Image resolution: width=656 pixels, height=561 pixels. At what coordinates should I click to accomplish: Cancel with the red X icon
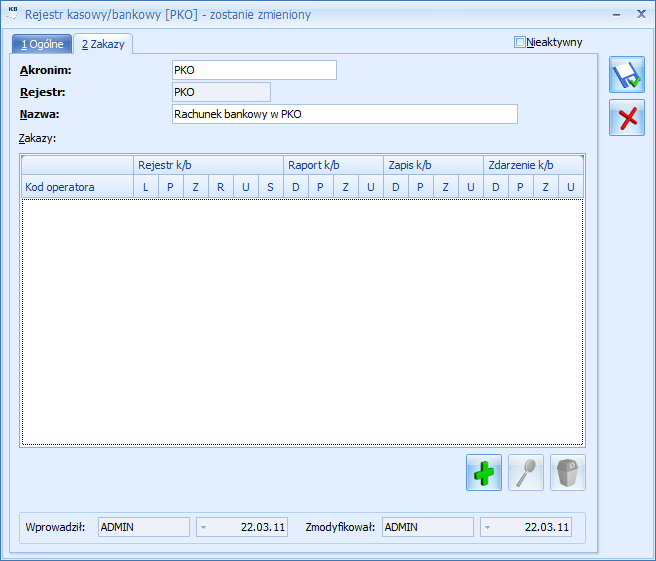coord(626,118)
